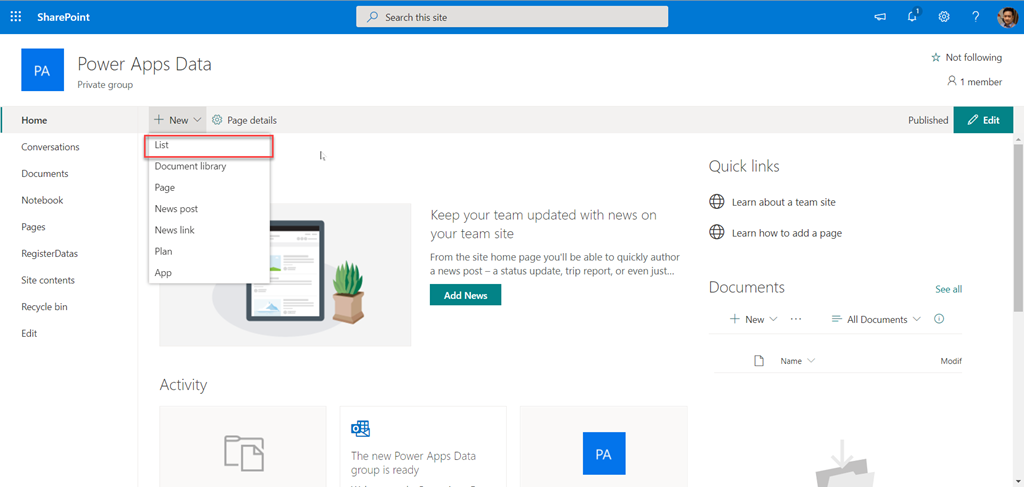Click the help question mark icon
The image size is (1024, 487).
pyautogui.click(x=976, y=17)
